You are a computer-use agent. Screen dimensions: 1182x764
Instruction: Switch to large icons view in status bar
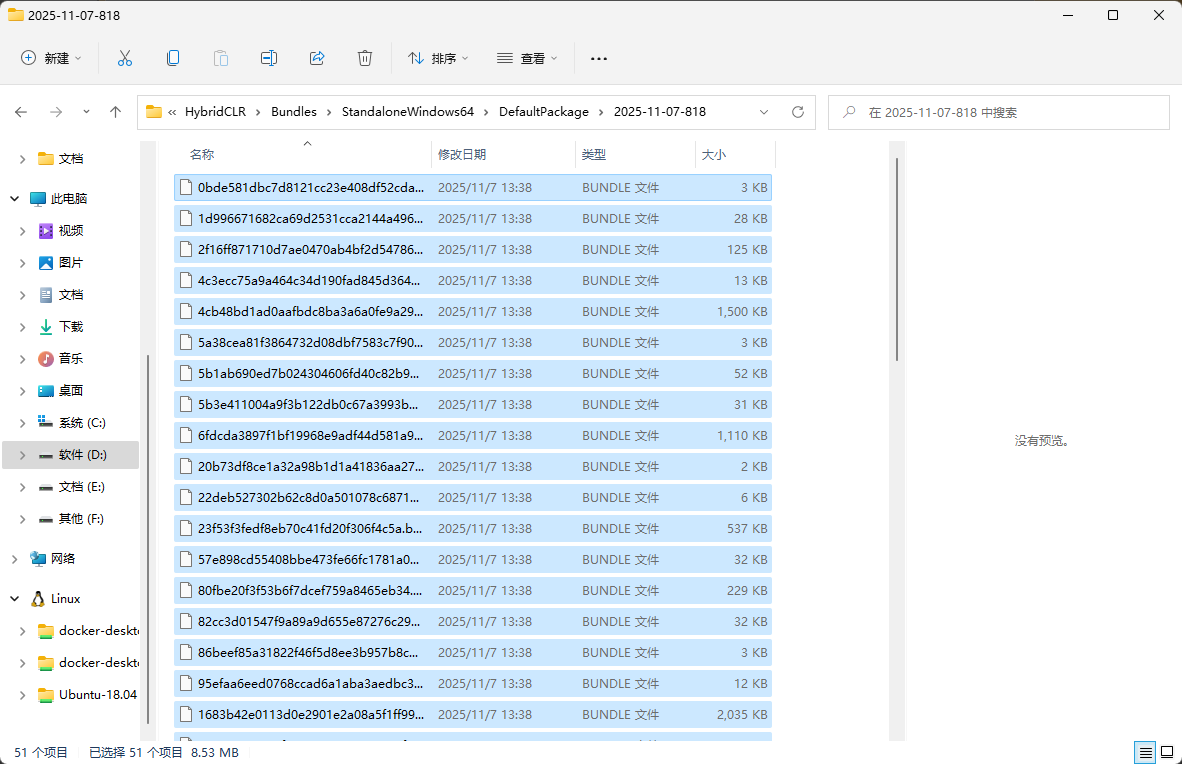tap(1167, 752)
